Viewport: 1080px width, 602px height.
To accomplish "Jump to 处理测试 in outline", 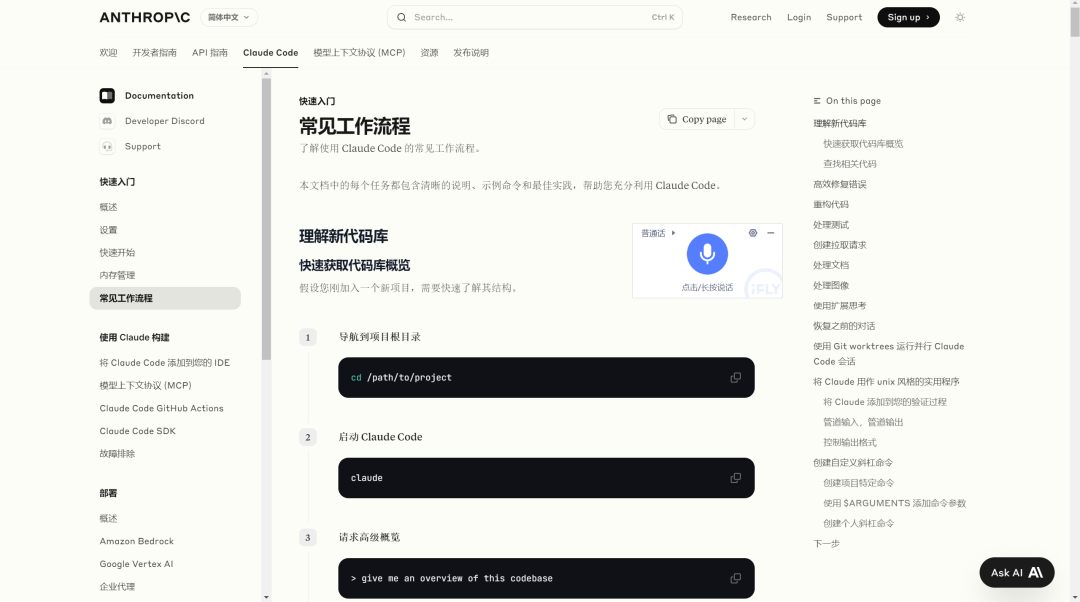I will (x=831, y=225).
